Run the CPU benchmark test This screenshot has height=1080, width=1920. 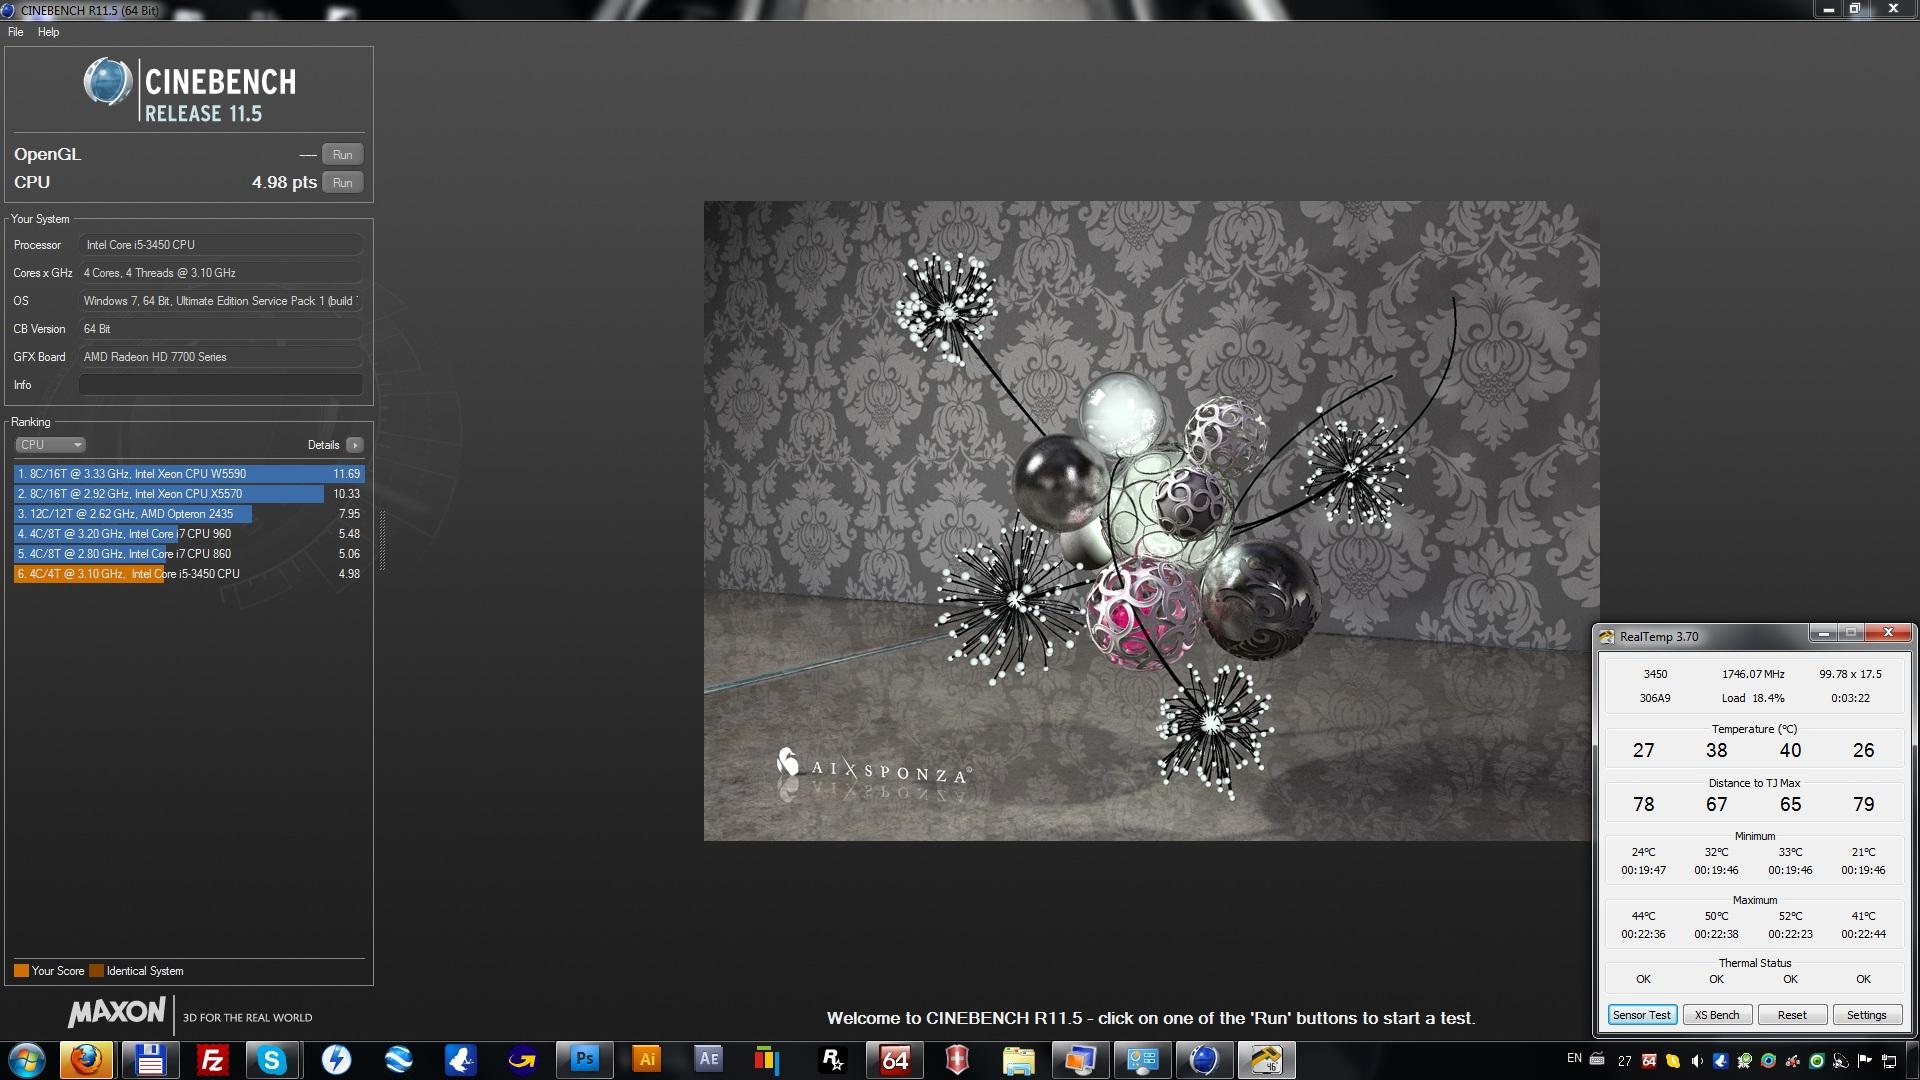[x=342, y=183]
